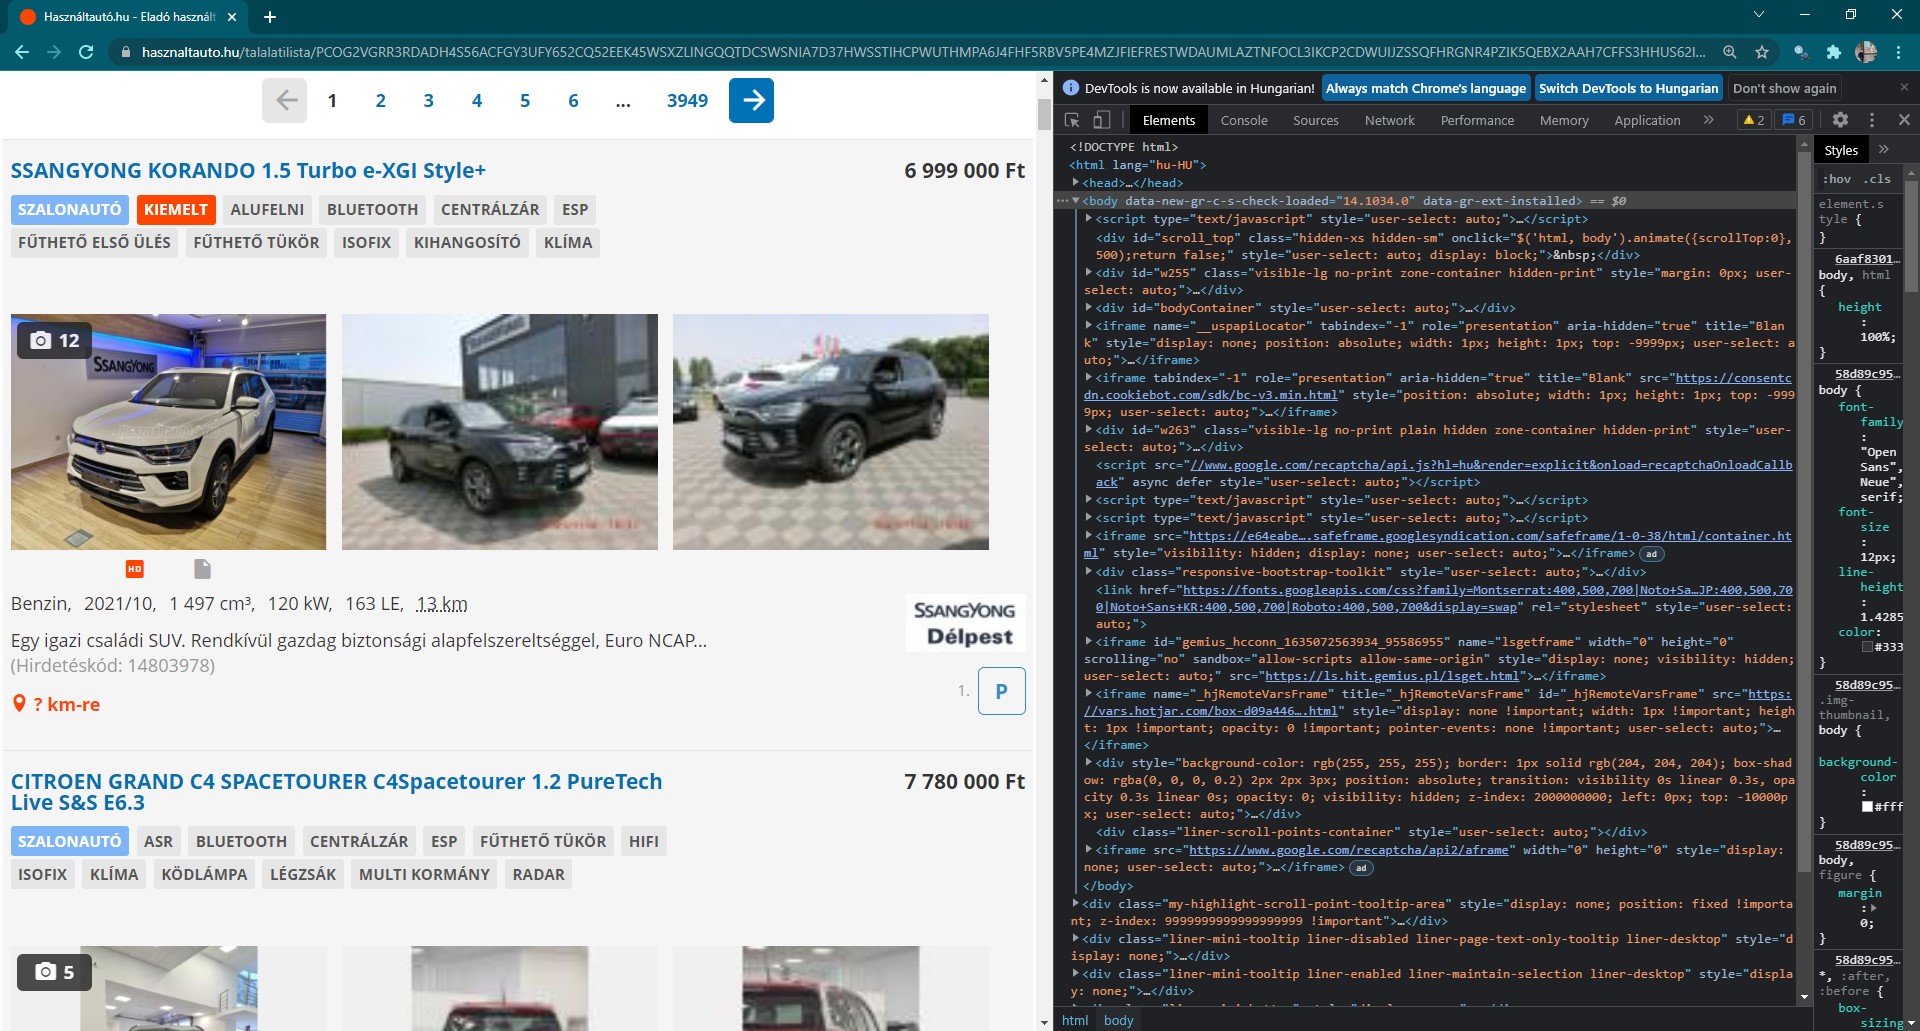
Task: Click the document icon under Korando photos
Action: 202,569
